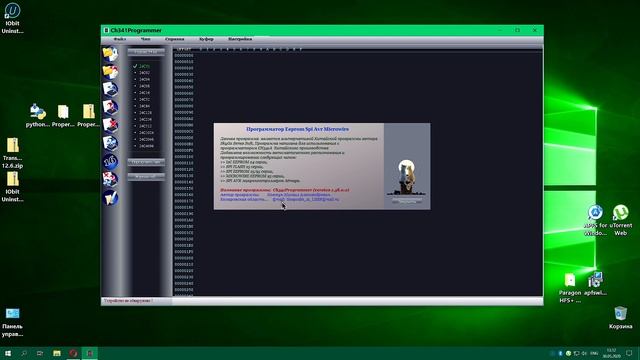Open the Paragon HFS+ desktop icon

point(570,288)
